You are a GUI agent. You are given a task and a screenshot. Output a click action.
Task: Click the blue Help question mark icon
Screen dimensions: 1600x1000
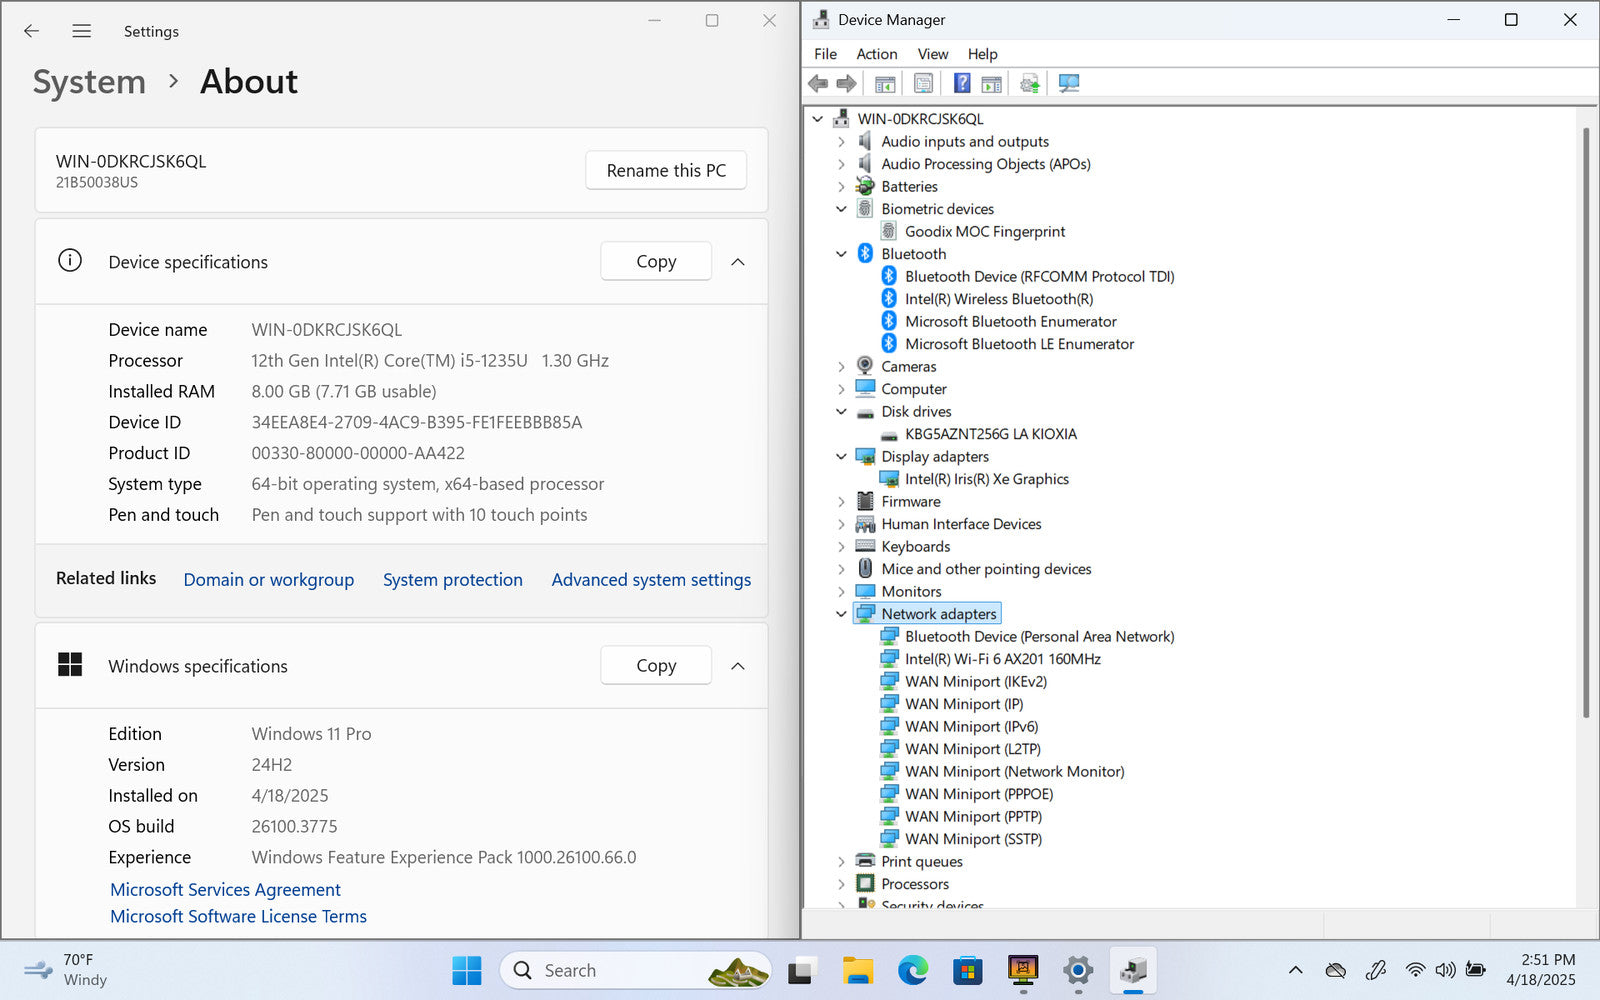click(962, 84)
